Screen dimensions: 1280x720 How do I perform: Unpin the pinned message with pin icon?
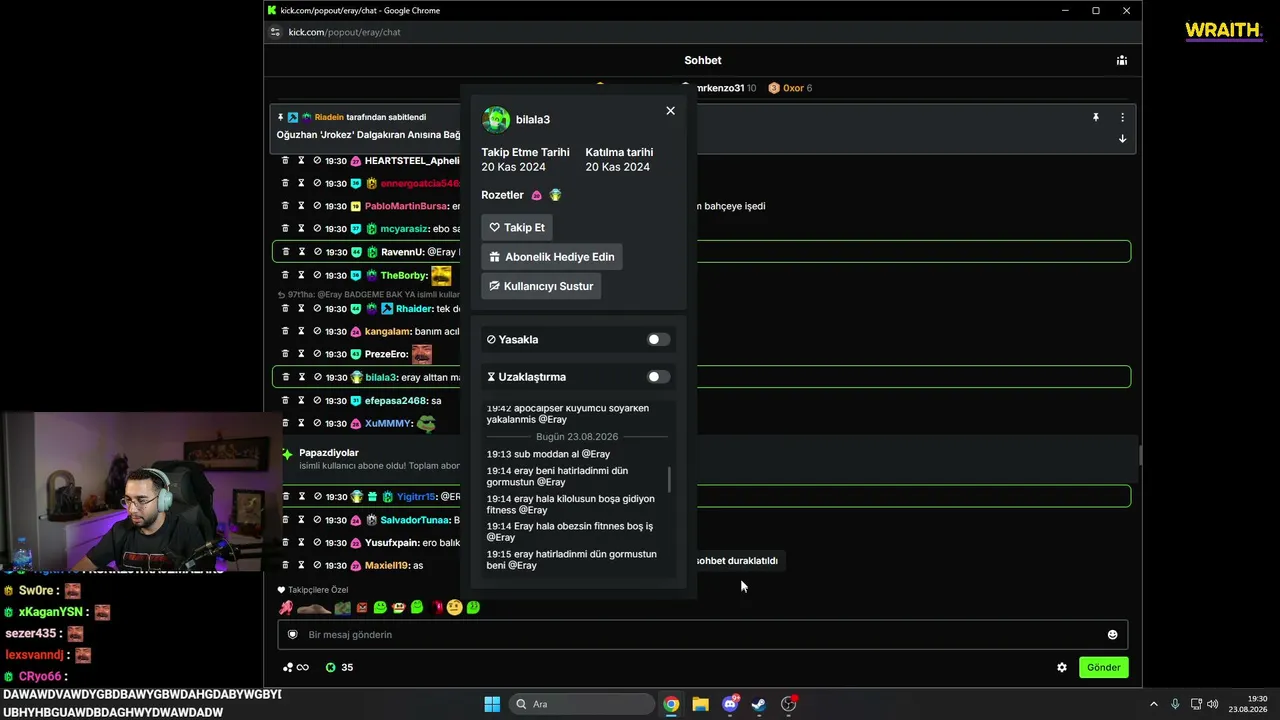(x=1096, y=117)
